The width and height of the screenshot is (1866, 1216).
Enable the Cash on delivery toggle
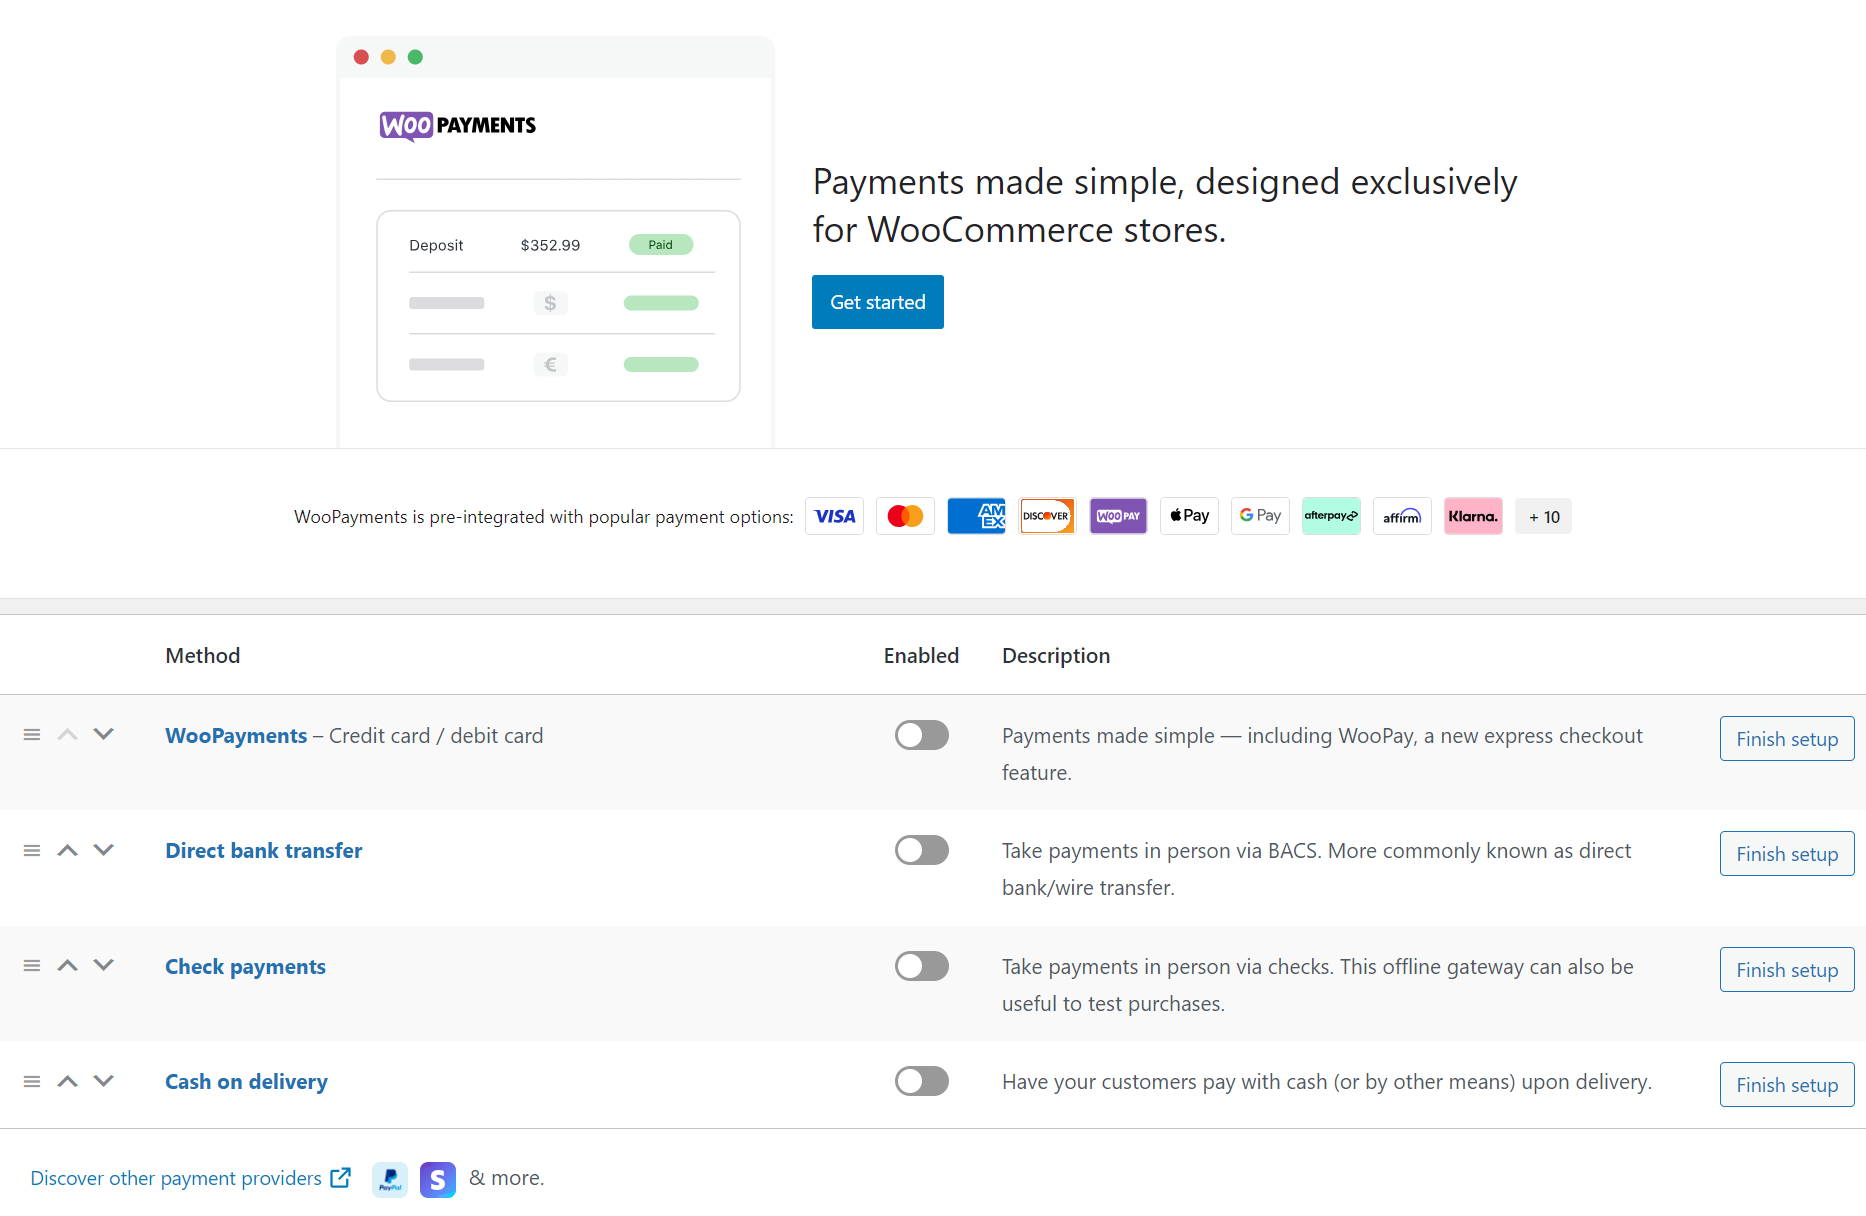[x=922, y=1081]
